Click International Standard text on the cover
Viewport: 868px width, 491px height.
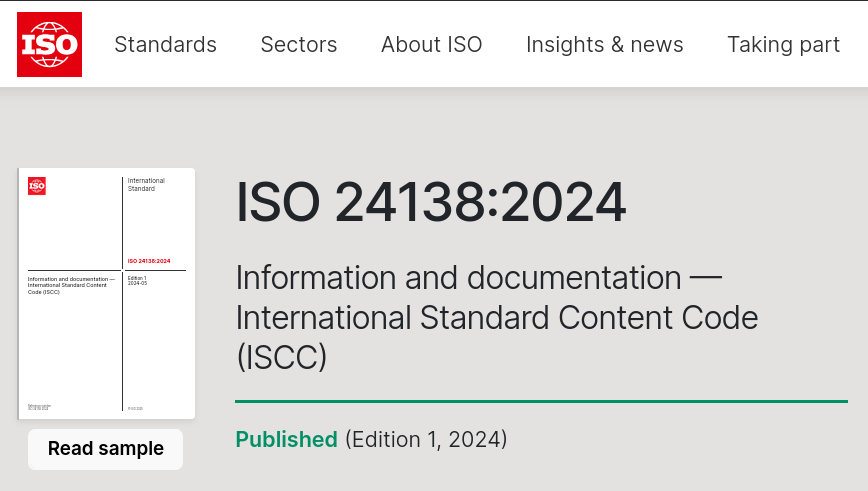[146, 184]
